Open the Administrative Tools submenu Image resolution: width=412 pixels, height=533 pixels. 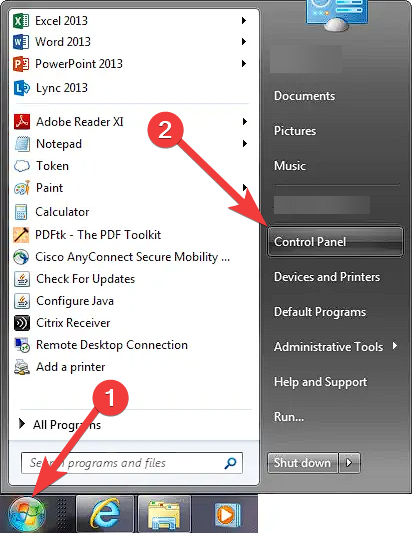click(x=336, y=347)
